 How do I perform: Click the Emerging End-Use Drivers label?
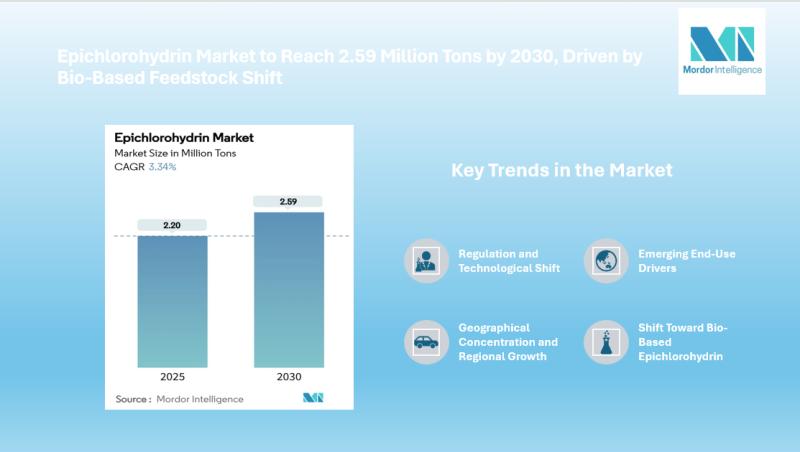click(687, 261)
